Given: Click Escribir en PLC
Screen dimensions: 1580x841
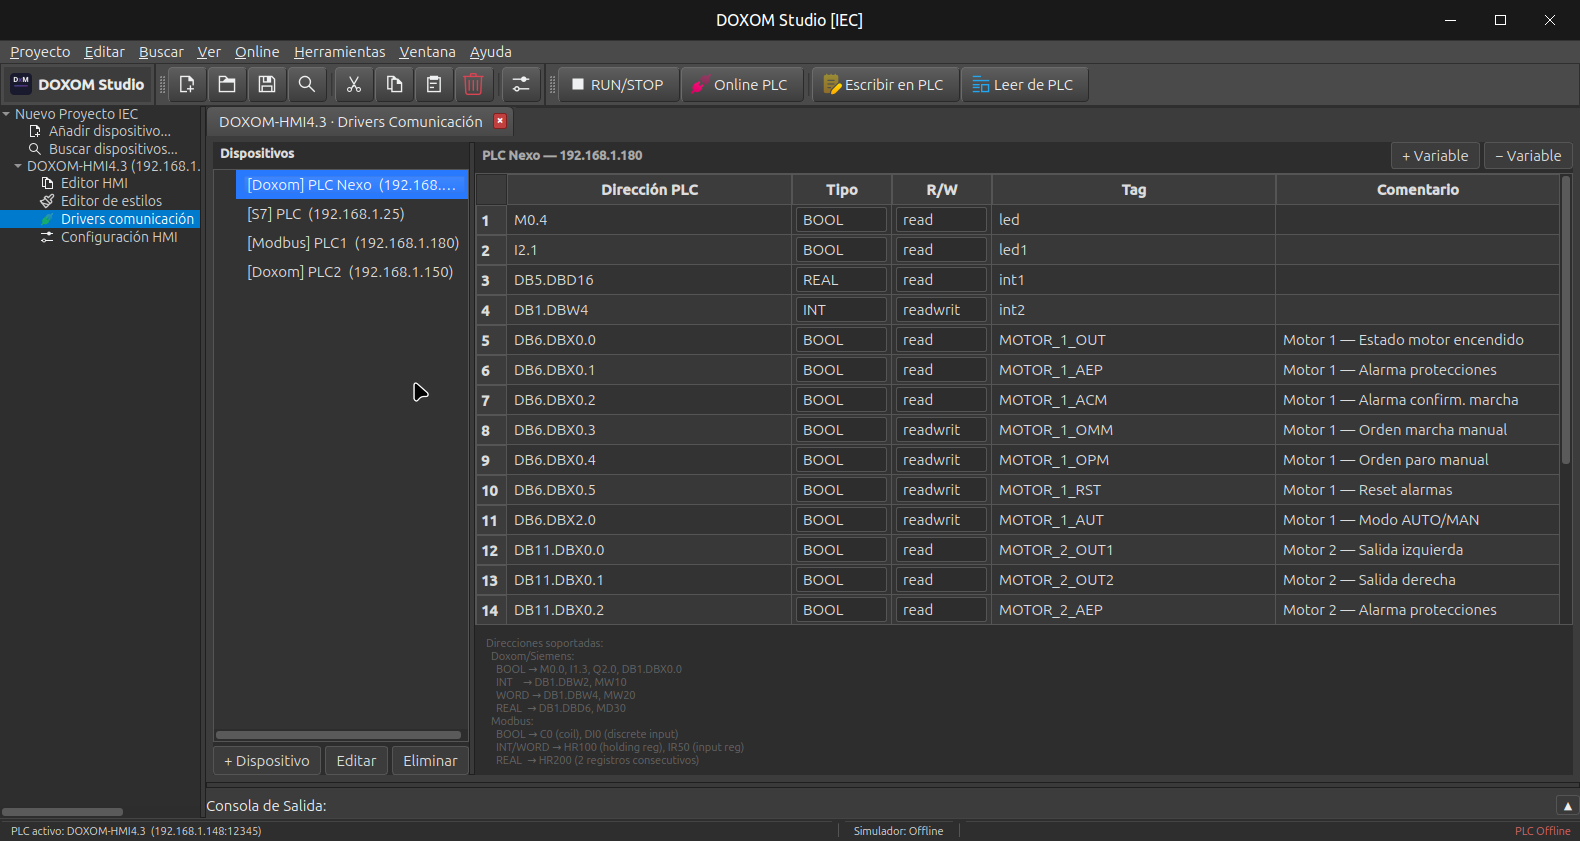Looking at the screenshot, I should point(885,85).
